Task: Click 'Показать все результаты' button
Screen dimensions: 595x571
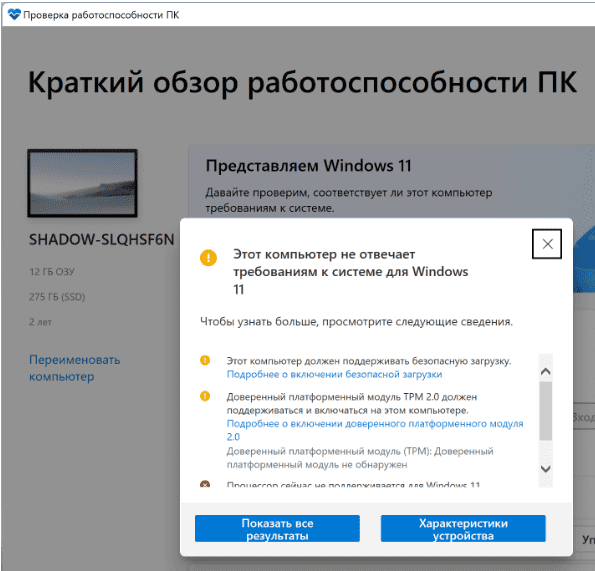Action: (x=277, y=529)
